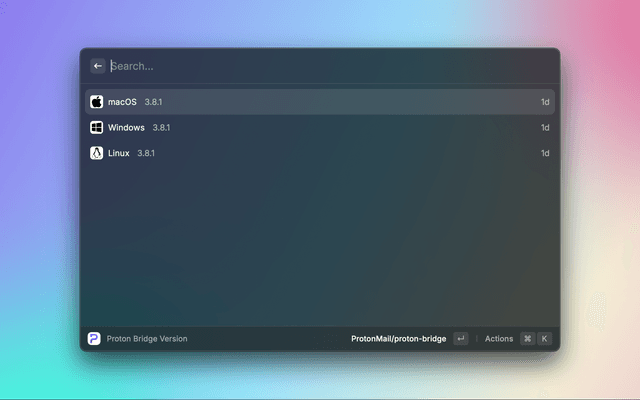Click the Proton Bridge extension icon

coord(94,339)
